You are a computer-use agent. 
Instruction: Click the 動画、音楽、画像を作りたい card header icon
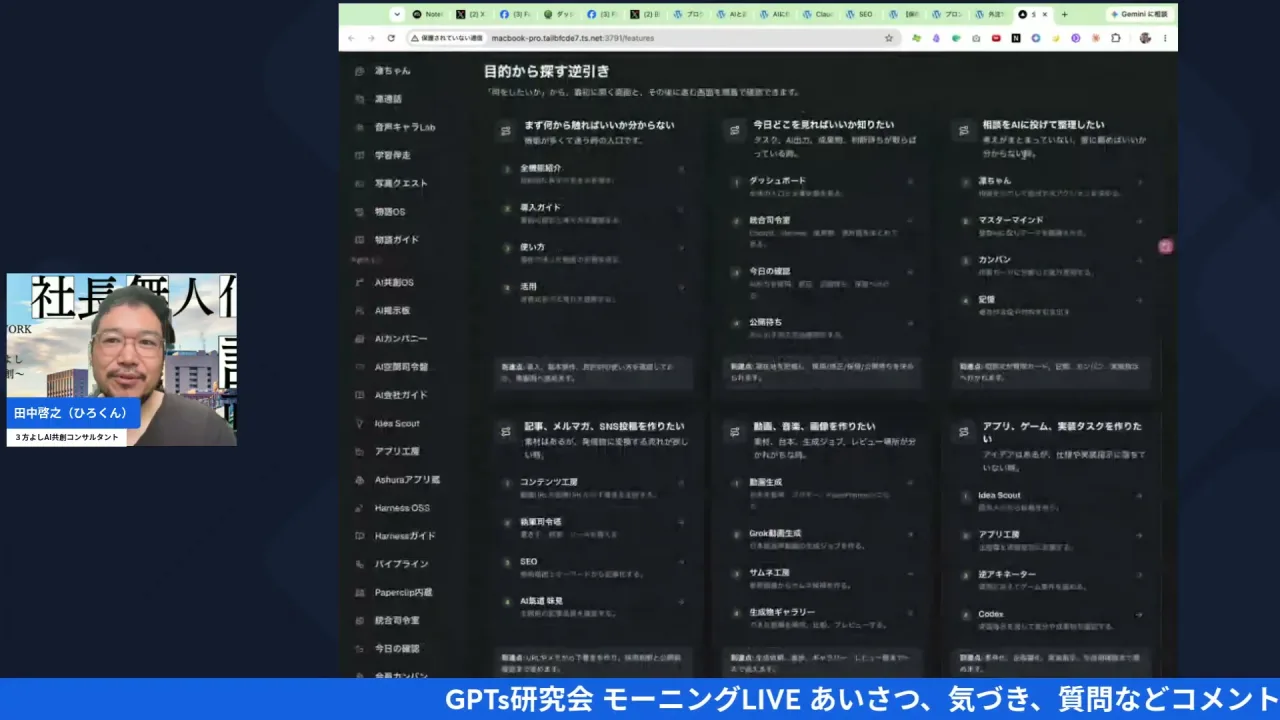coord(735,431)
